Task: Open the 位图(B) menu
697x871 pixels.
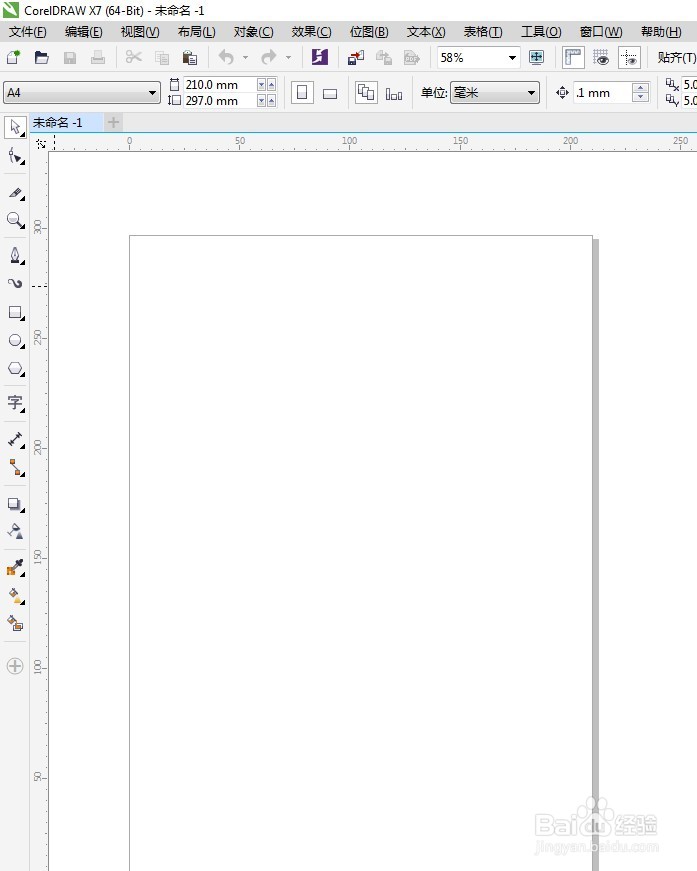Action: tap(369, 32)
